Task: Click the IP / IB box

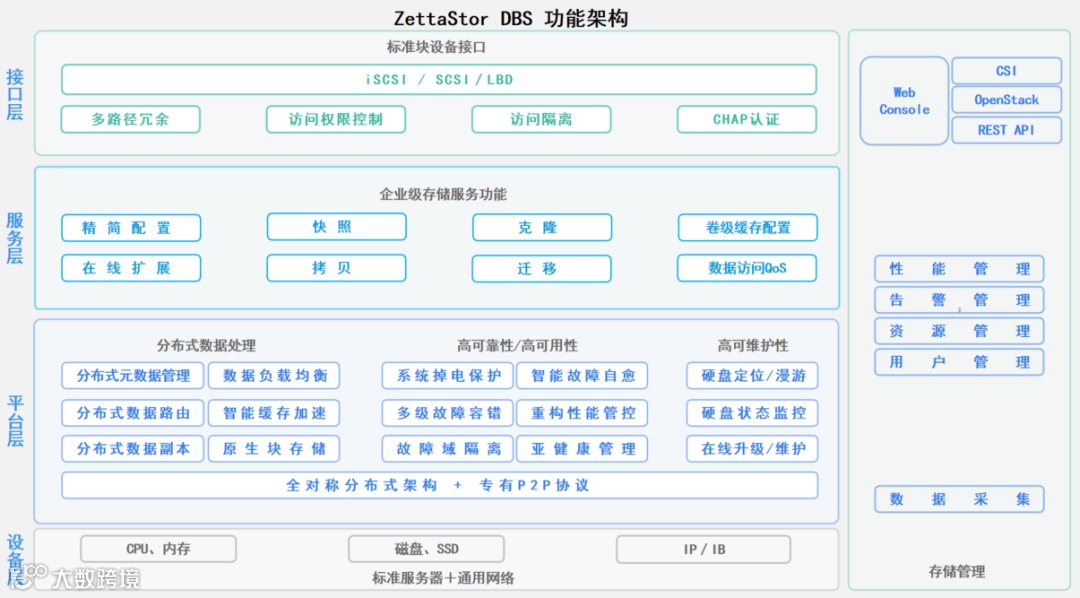Action: tap(703, 549)
